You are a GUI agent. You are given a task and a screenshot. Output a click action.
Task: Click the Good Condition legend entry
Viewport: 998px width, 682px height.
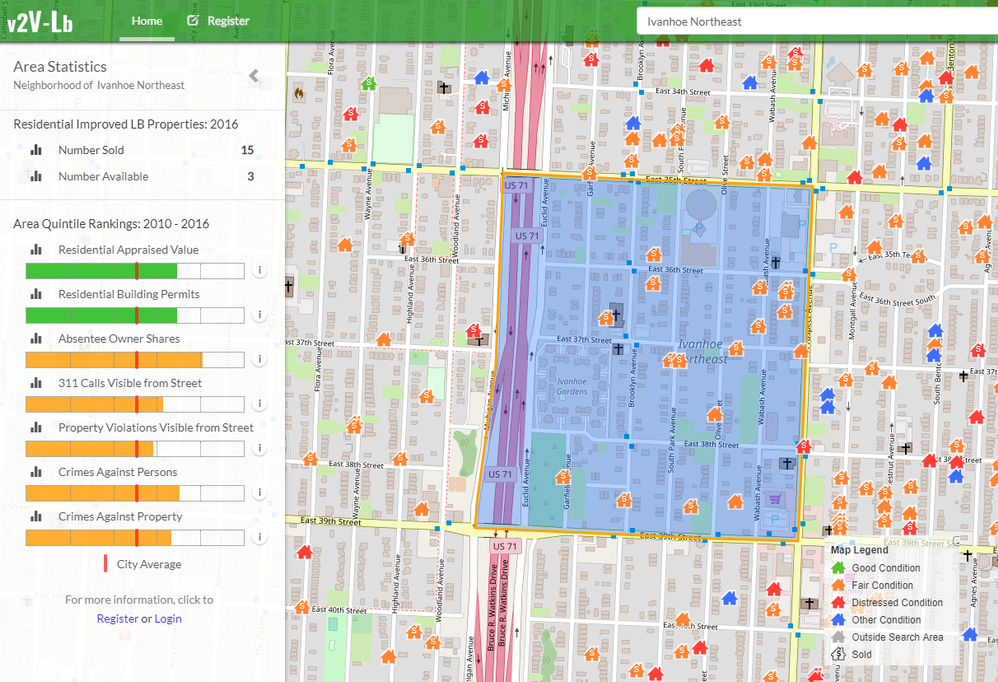click(876, 567)
